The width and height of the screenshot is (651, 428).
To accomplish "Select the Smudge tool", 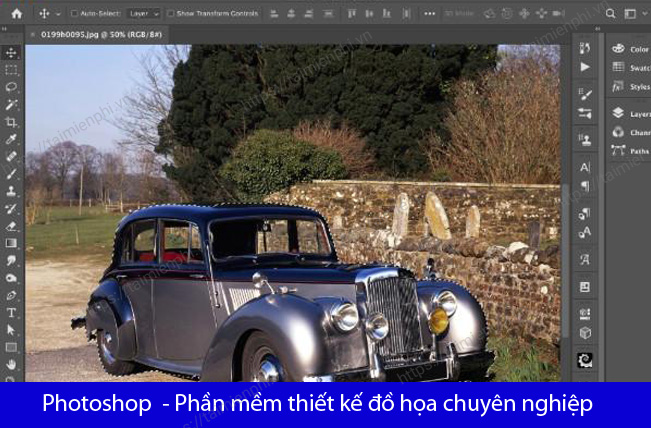I will pos(11,260).
